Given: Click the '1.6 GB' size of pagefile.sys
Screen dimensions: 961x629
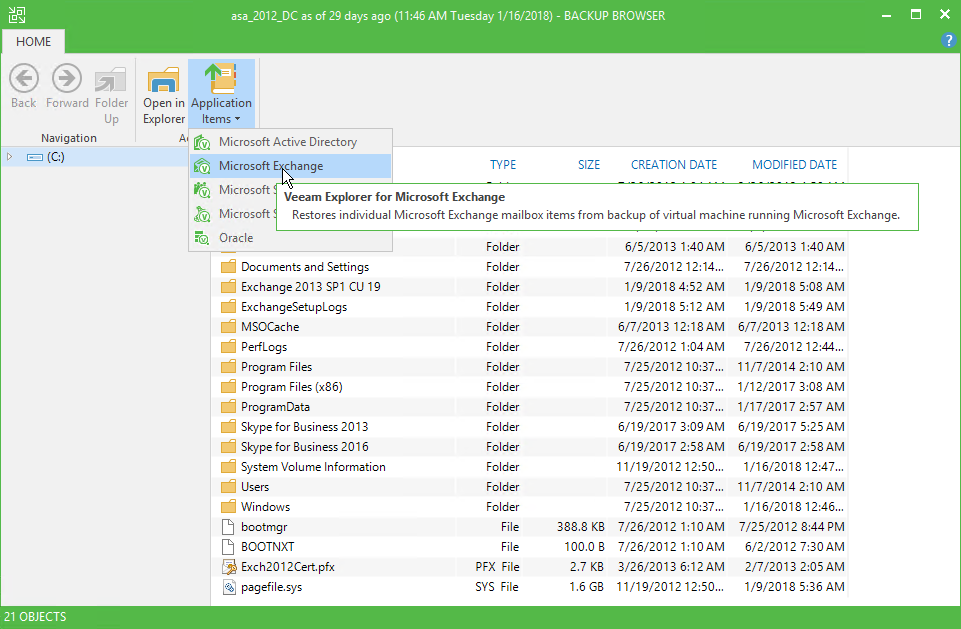Looking at the screenshot, I should pos(587,587).
